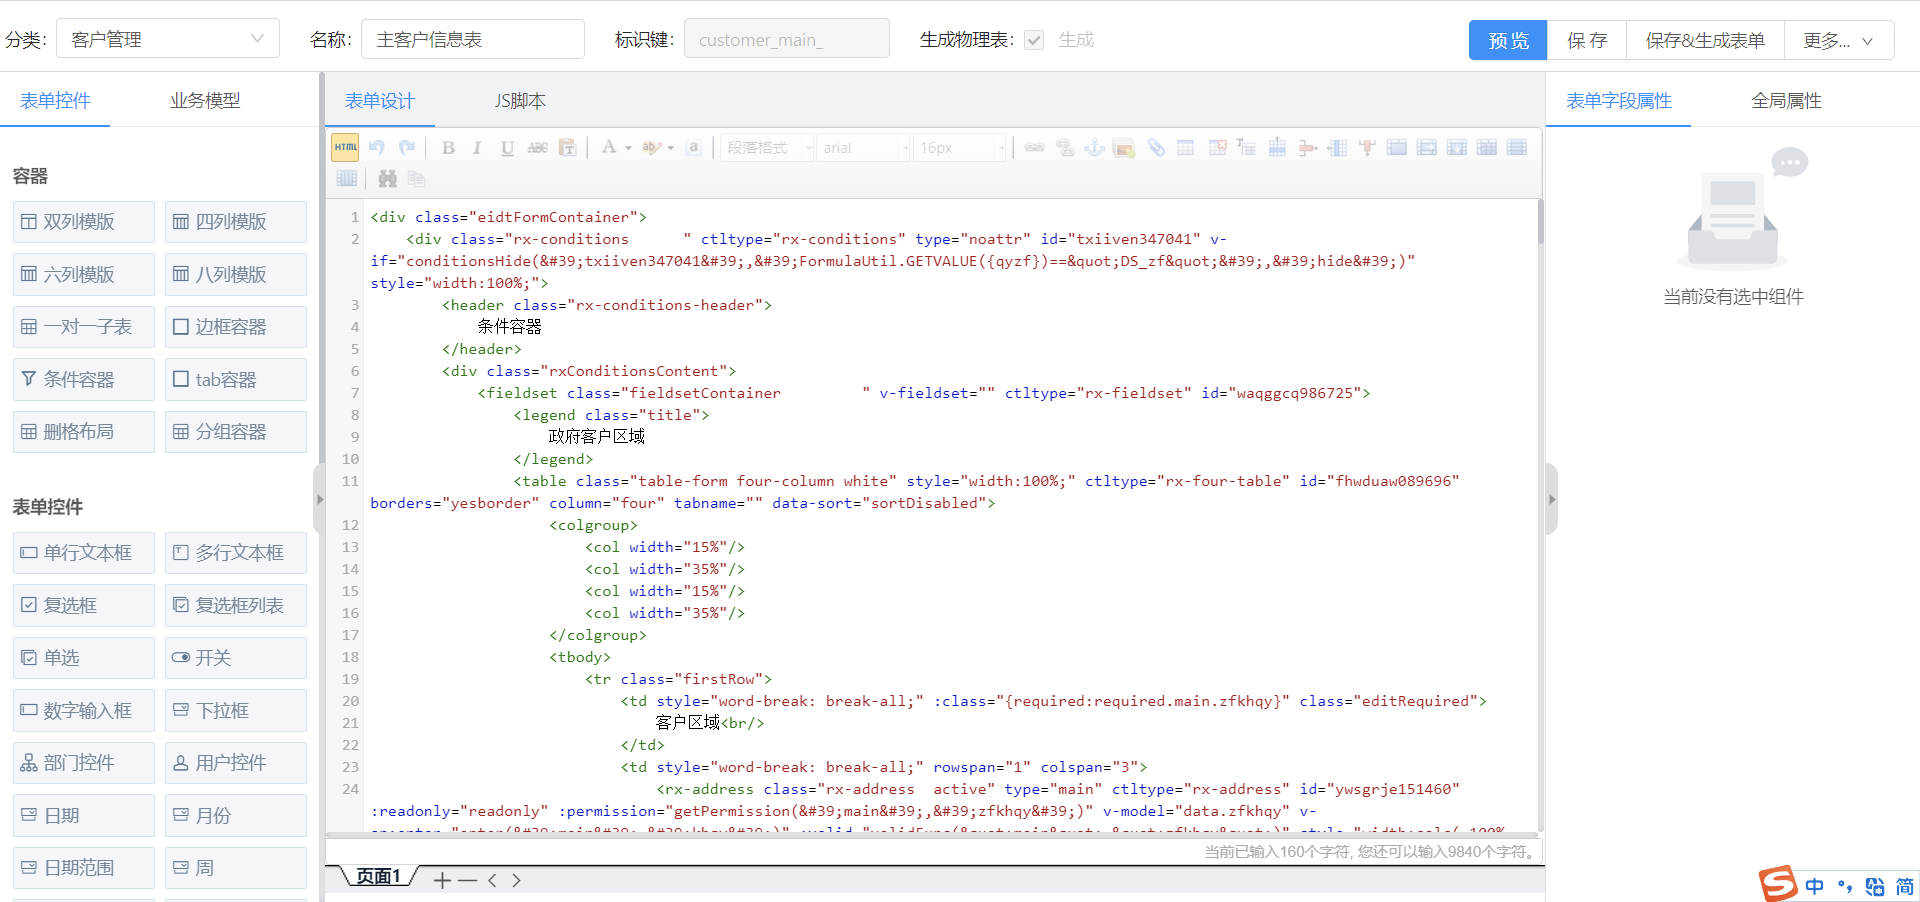Go to the previous page with the left chevron
The width and height of the screenshot is (1920, 902).
(x=492, y=880)
